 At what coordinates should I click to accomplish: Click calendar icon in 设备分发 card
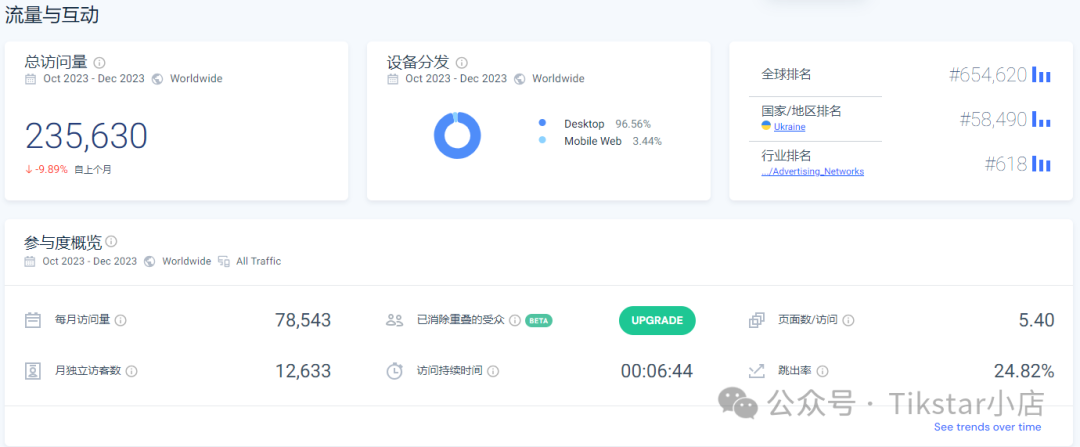[393, 79]
